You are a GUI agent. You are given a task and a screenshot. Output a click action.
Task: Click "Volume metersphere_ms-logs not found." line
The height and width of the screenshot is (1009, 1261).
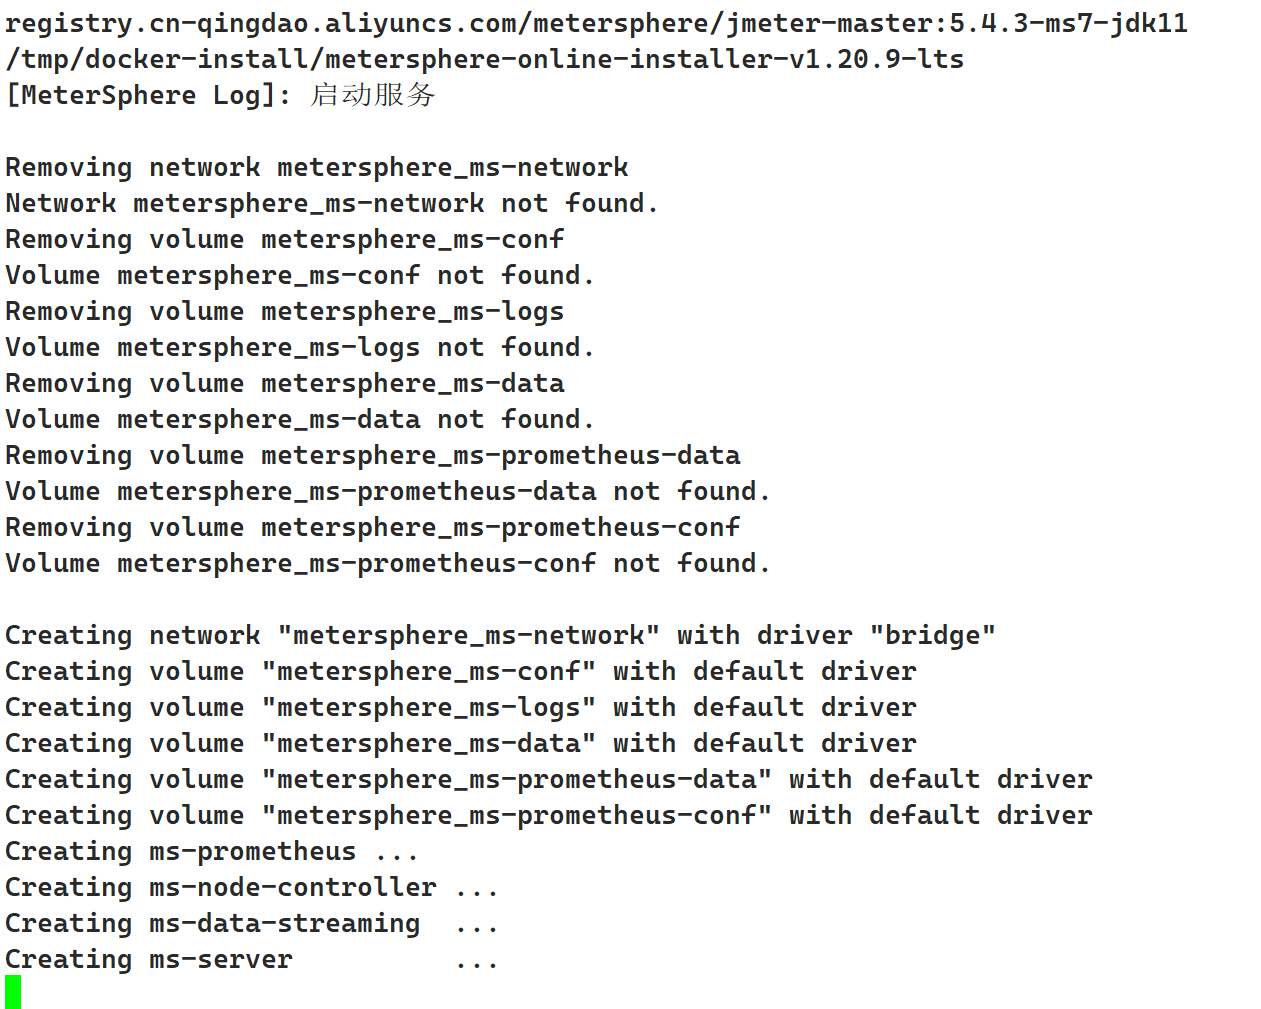pyautogui.click(x=299, y=347)
